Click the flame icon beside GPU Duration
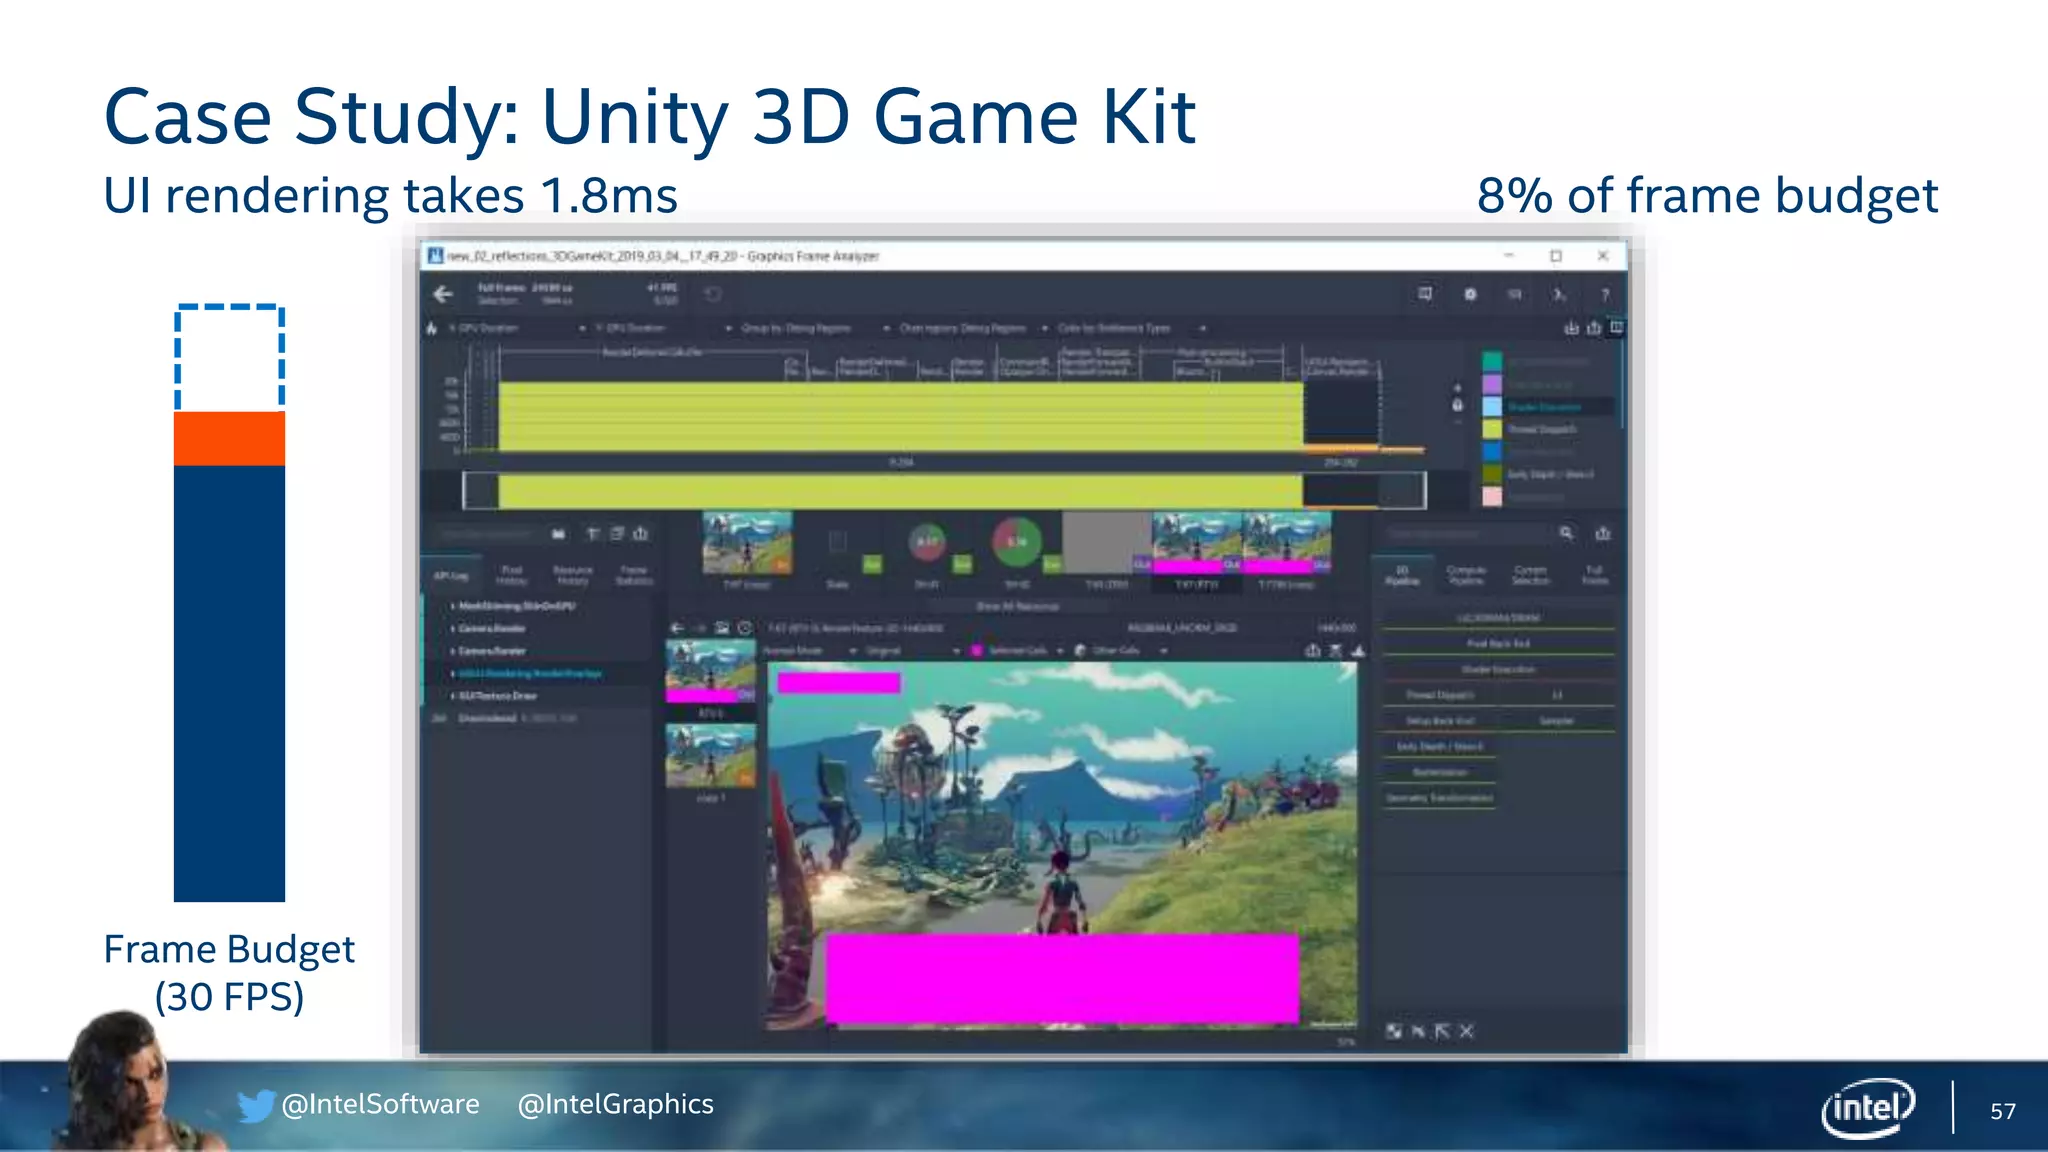Image resolution: width=2048 pixels, height=1152 pixels. (432, 328)
